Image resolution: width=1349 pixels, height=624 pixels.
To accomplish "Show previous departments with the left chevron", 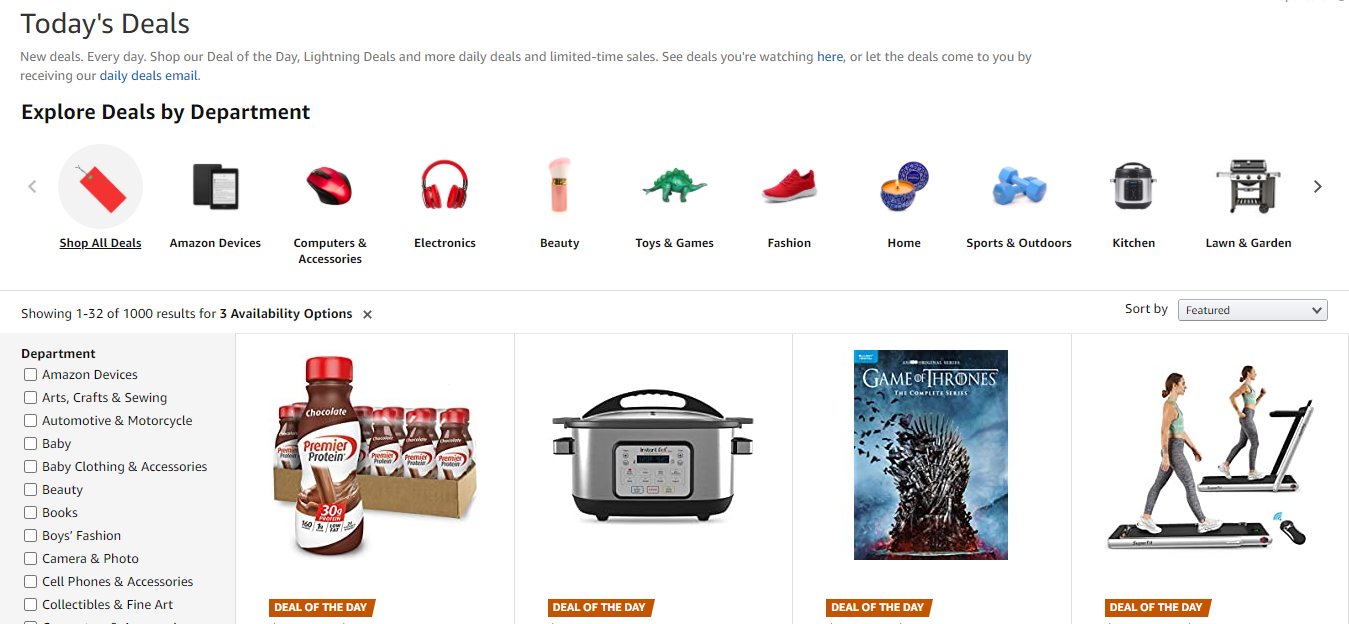I will (x=32, y=186).
